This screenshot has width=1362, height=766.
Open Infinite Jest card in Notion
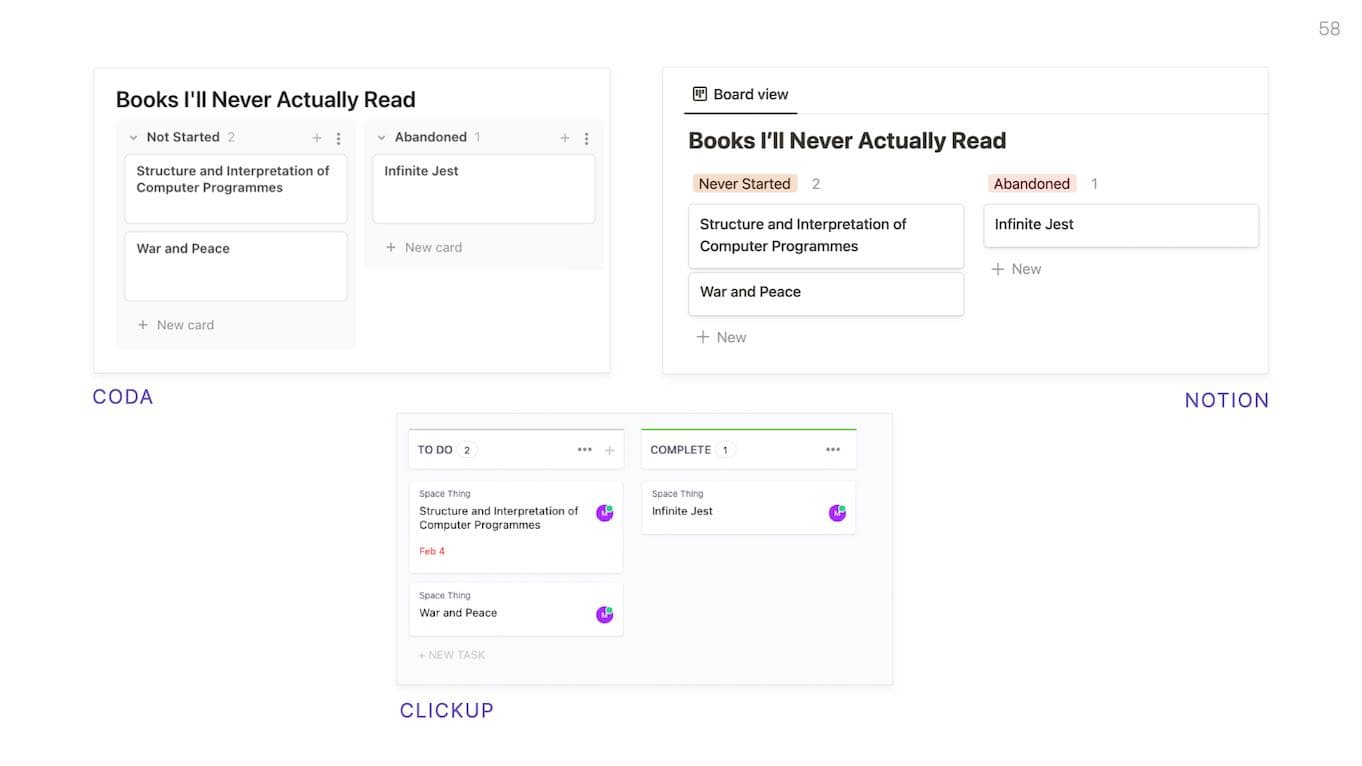[x=1120, y=225]
